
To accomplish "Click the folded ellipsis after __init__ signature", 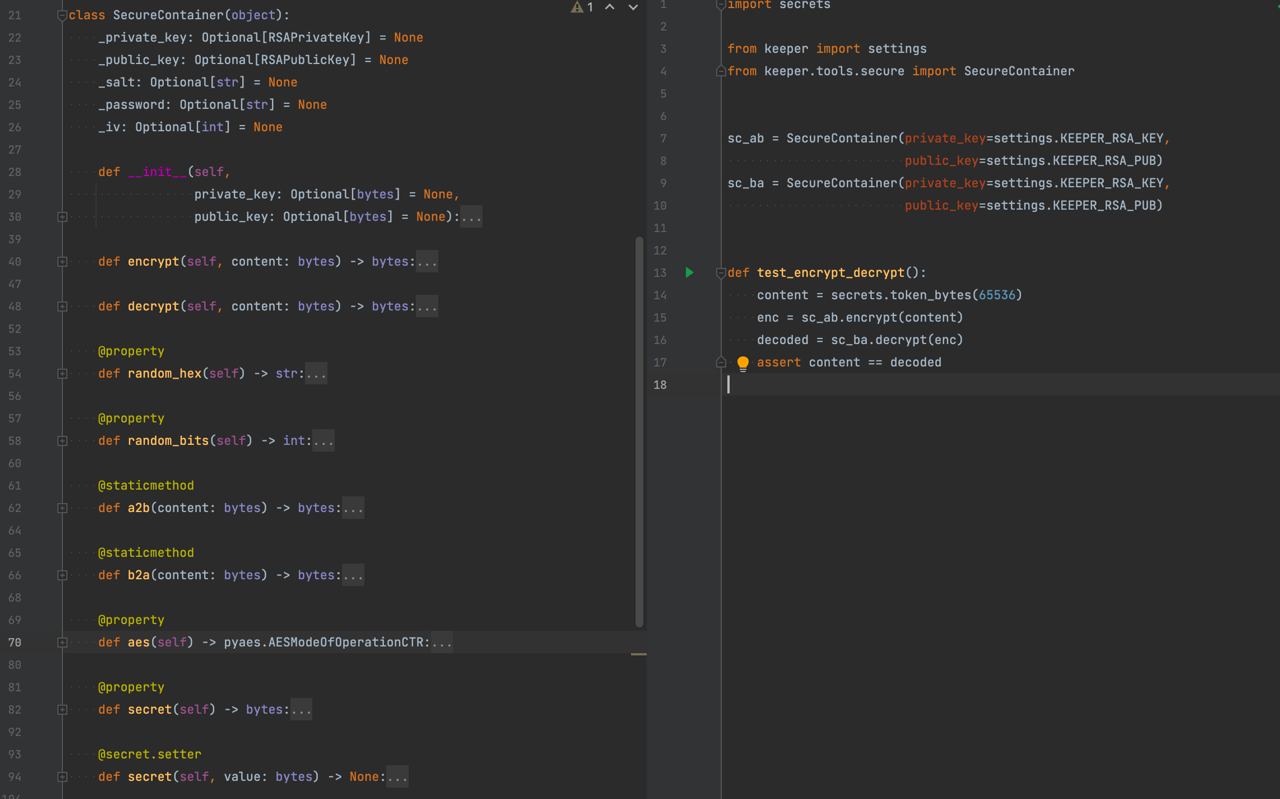I will point(471,217).
